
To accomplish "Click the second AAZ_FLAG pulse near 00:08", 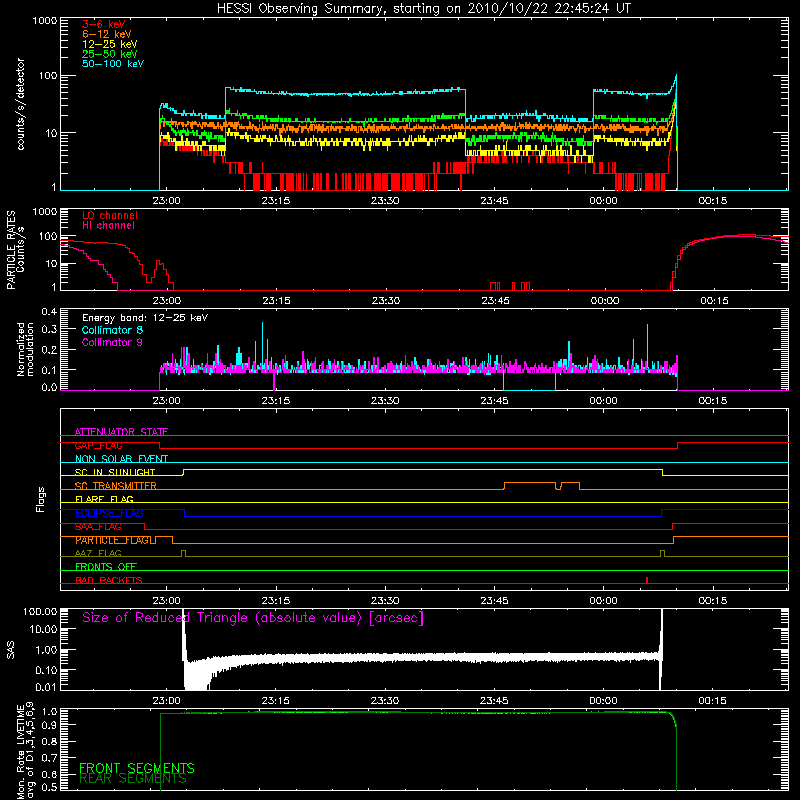I will [662, 553].
